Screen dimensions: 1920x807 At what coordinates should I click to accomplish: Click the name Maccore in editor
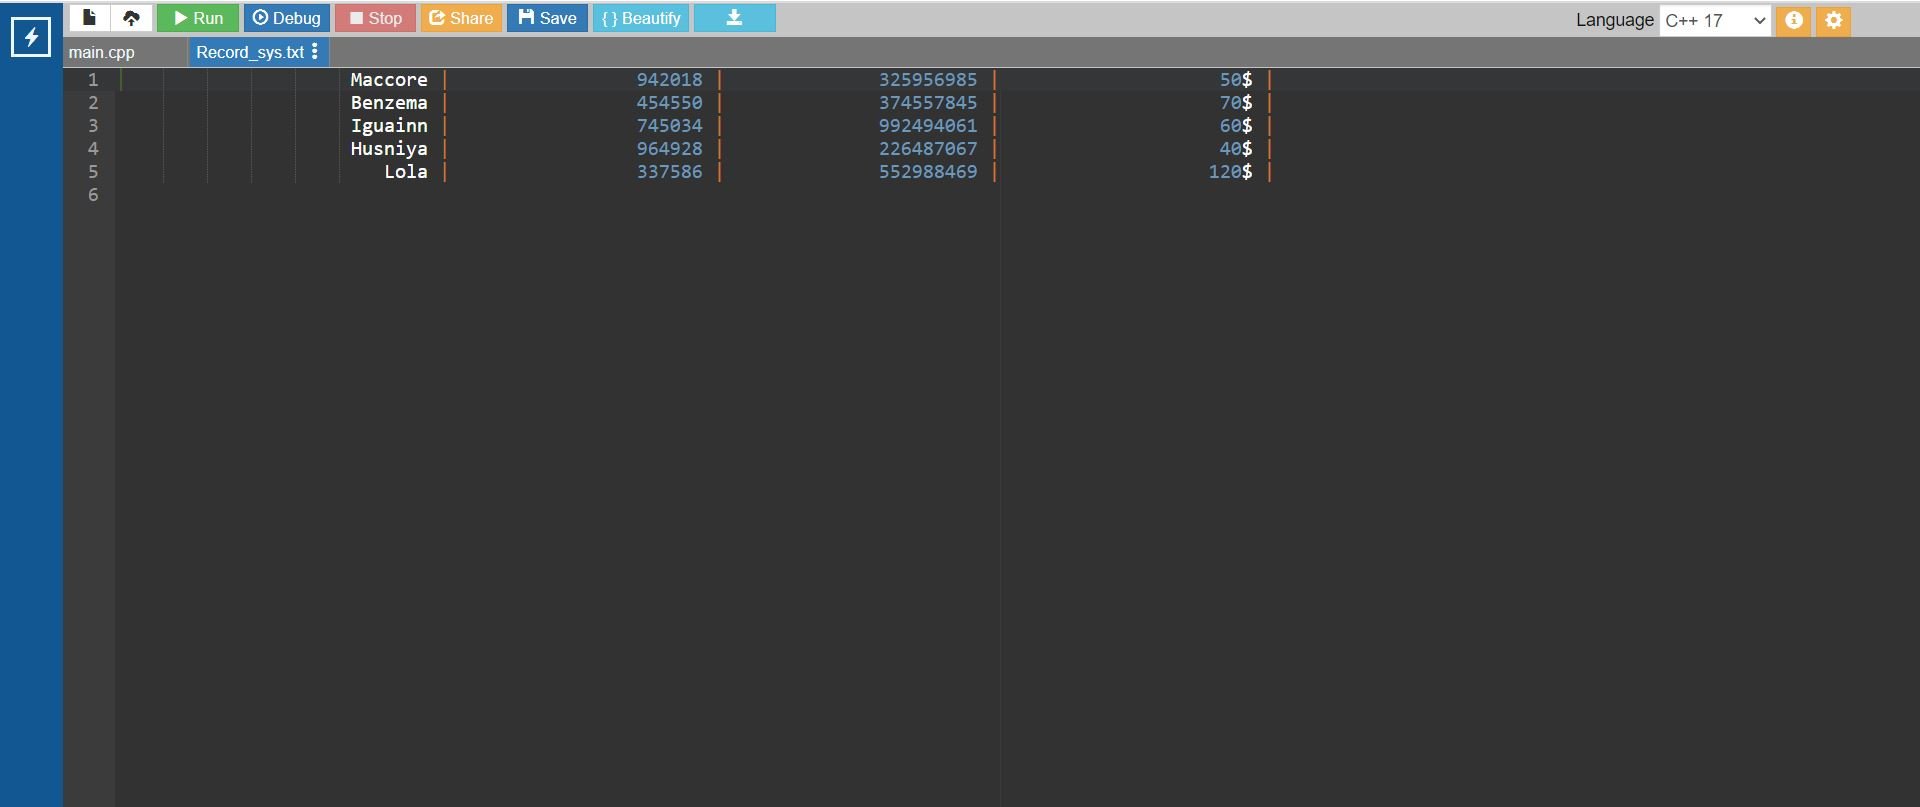pos(388,80)
